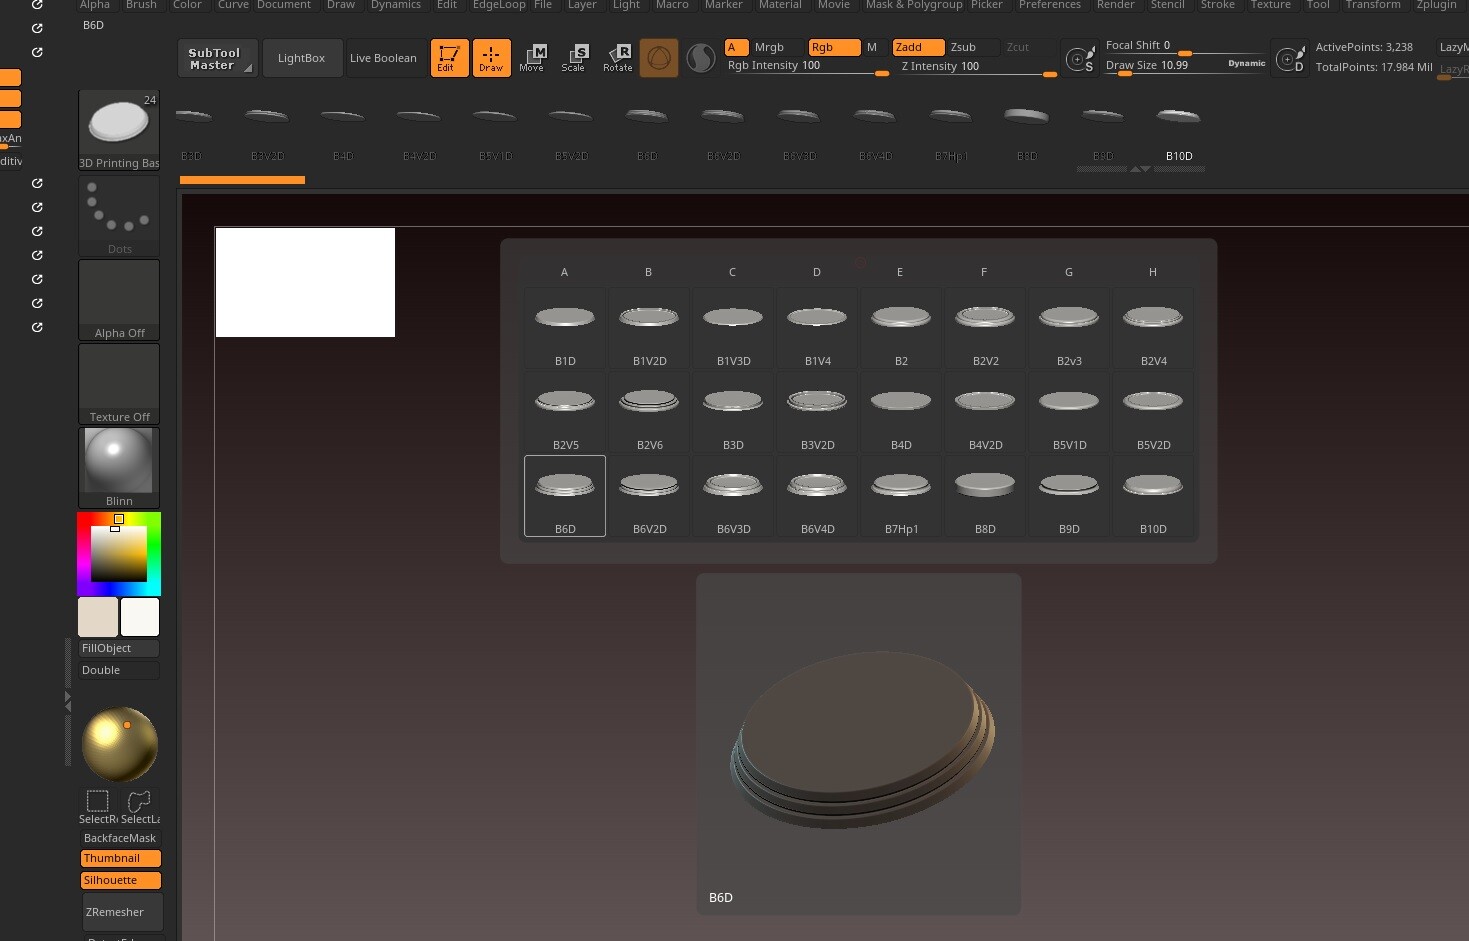Expand the SubTool Master plugin menu
Image resolution: width=1469 pixels, height=941 pixels.
pyautogui.click(x=216, y=59)
